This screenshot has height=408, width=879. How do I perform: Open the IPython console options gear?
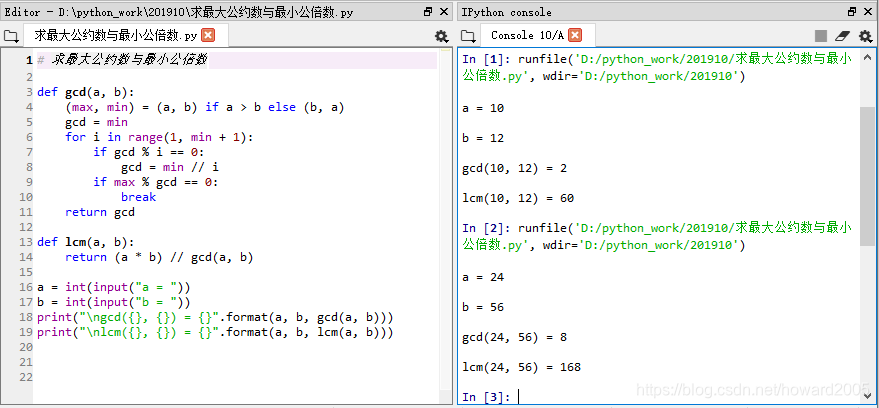866,36
